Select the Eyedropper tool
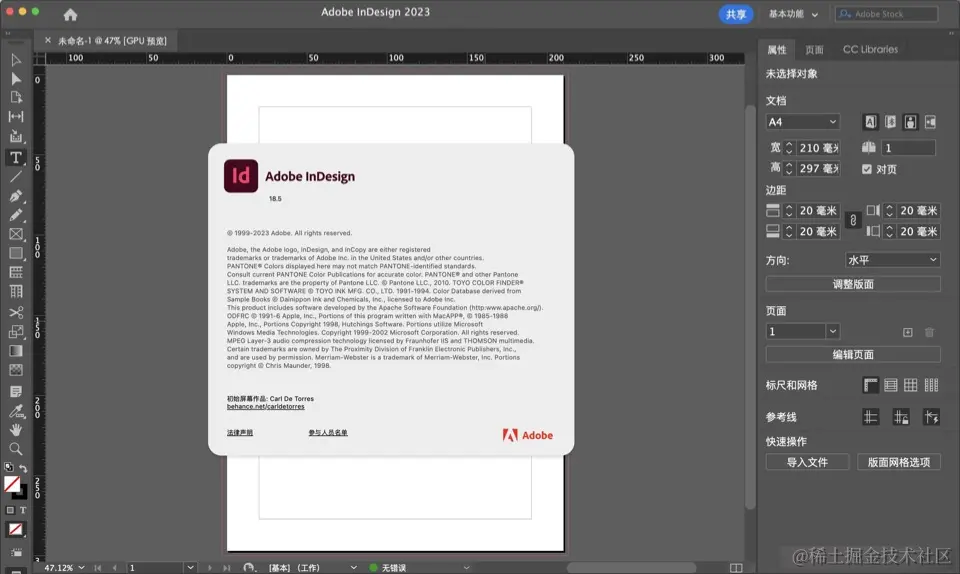The image size is (960, 574). point(16,411)
